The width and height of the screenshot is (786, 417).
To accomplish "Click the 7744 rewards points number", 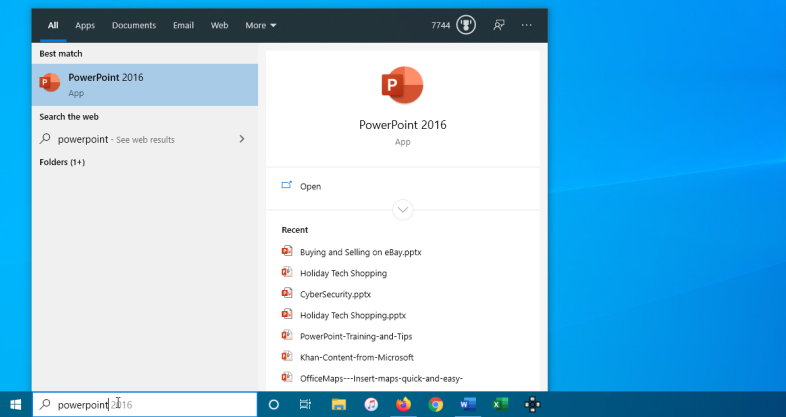I will click(x=441, y=25).
